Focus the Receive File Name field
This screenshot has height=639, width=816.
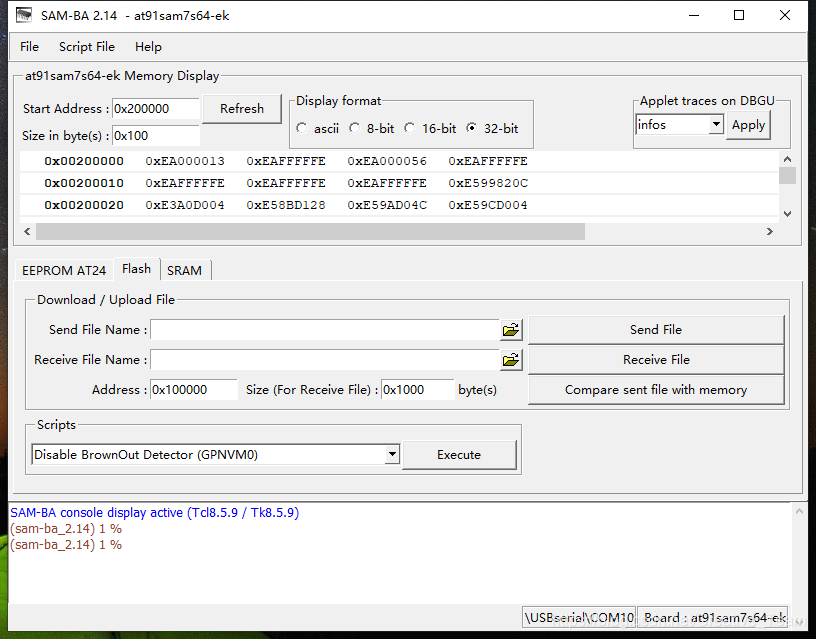[x=325, y=360]
